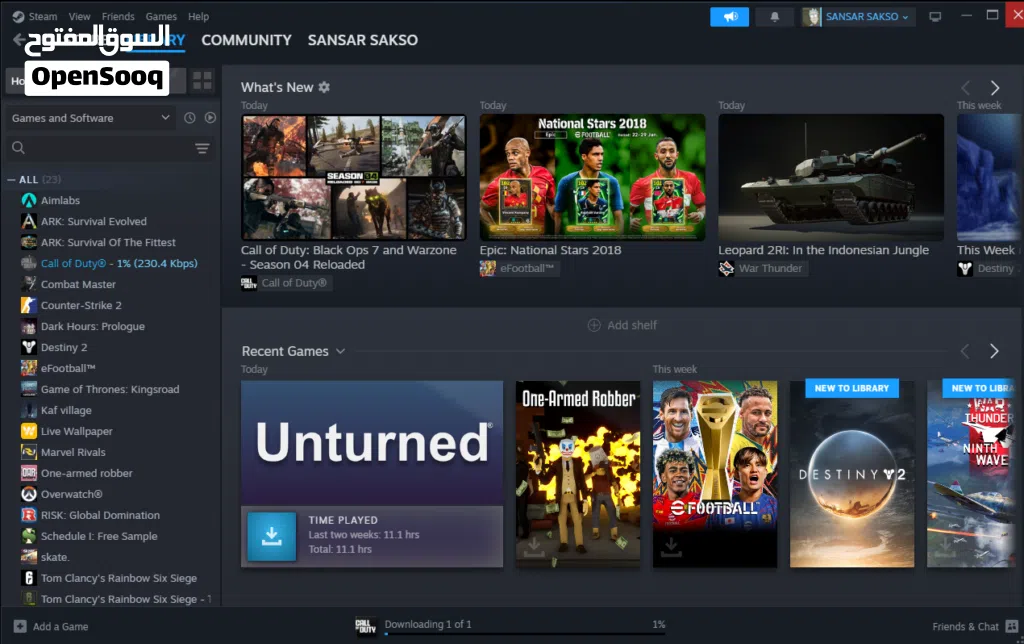Click the One-armed robber list icon
This screenshot has width=1024, height=644.
[29, 473]
